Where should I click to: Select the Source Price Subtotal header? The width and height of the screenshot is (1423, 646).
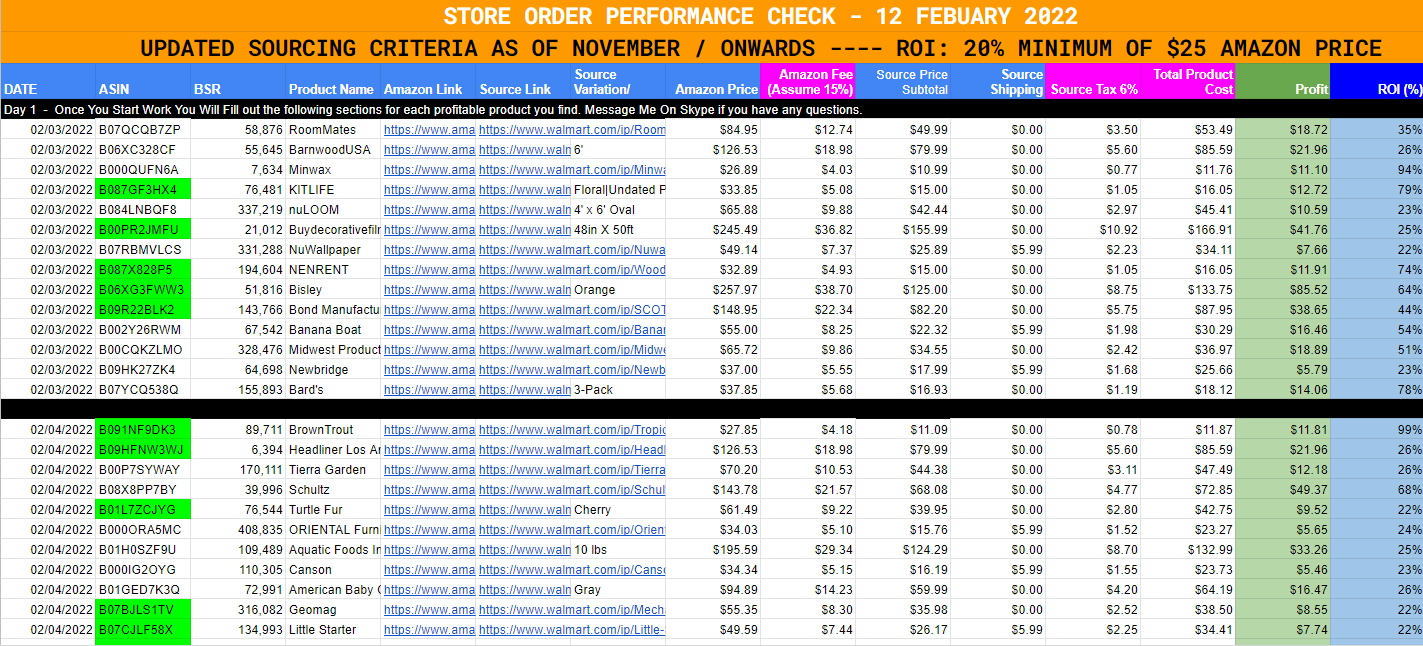click(903, 81)
